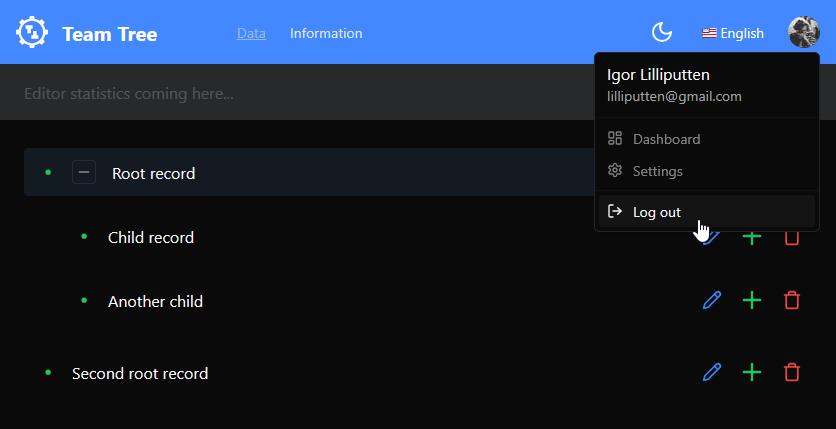
Task: Click the Settings gear icon
Action: 615,171
